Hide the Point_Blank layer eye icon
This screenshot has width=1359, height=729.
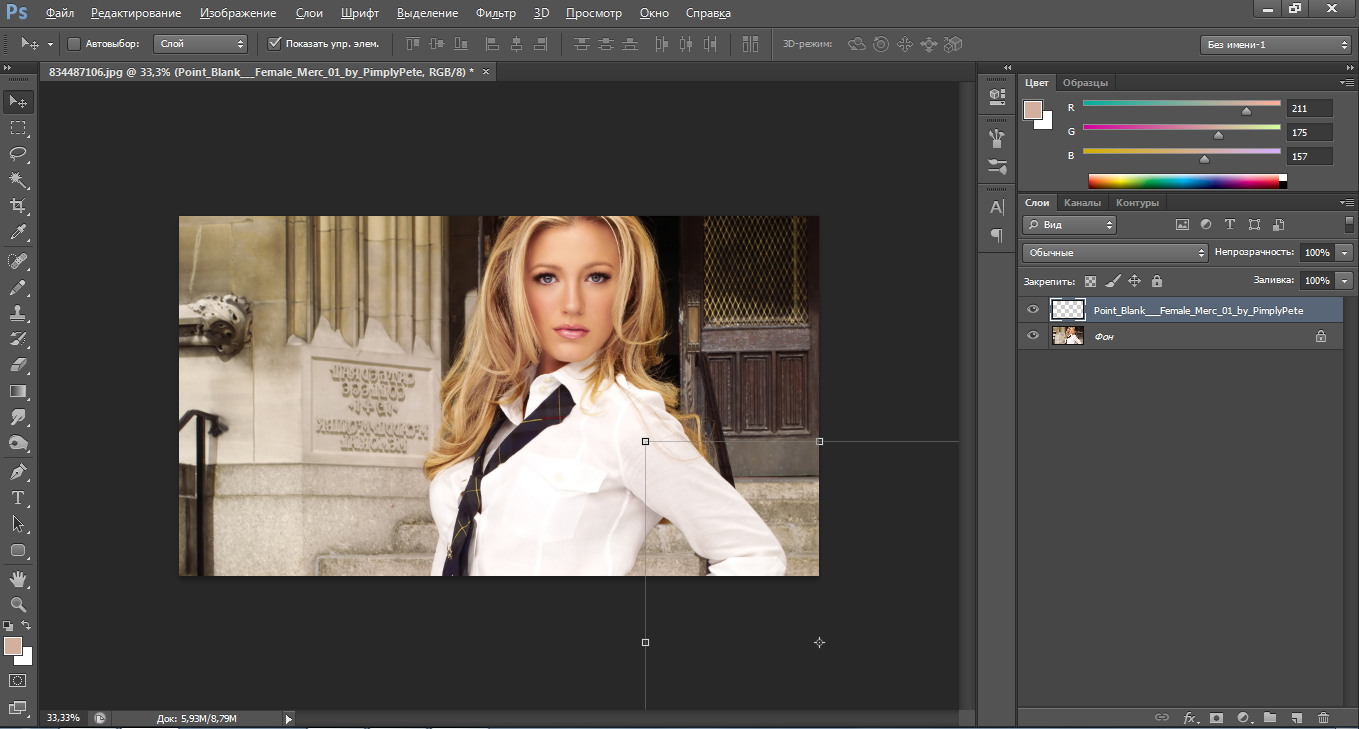click(x=1033, y=310)
